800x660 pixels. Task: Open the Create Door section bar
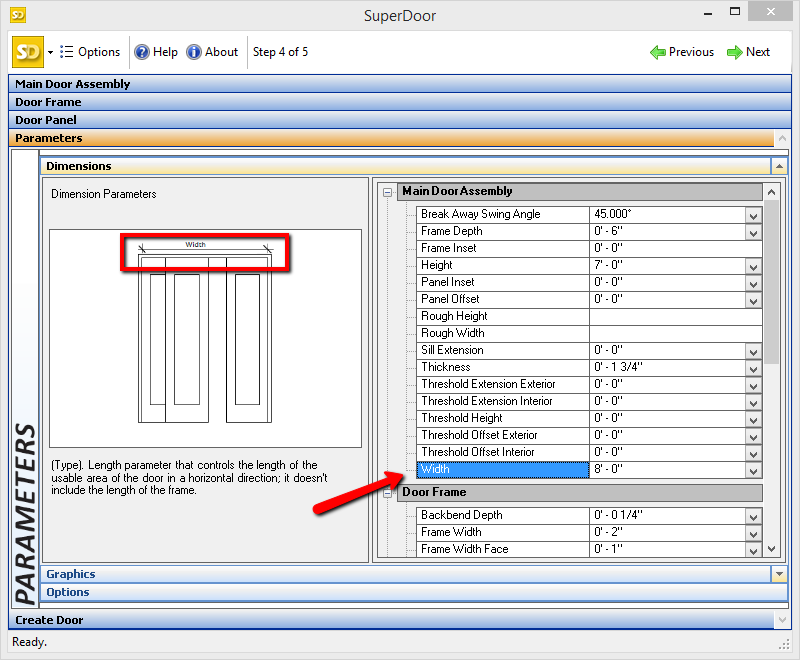point(391,620)
